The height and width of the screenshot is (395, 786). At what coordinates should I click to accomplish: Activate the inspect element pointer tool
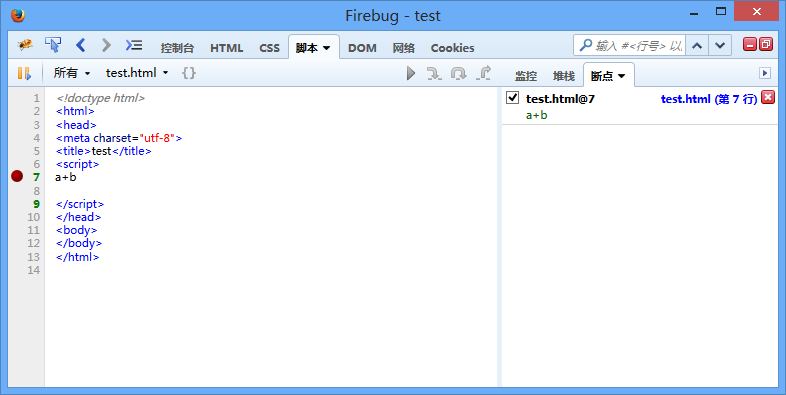point(53,45)
